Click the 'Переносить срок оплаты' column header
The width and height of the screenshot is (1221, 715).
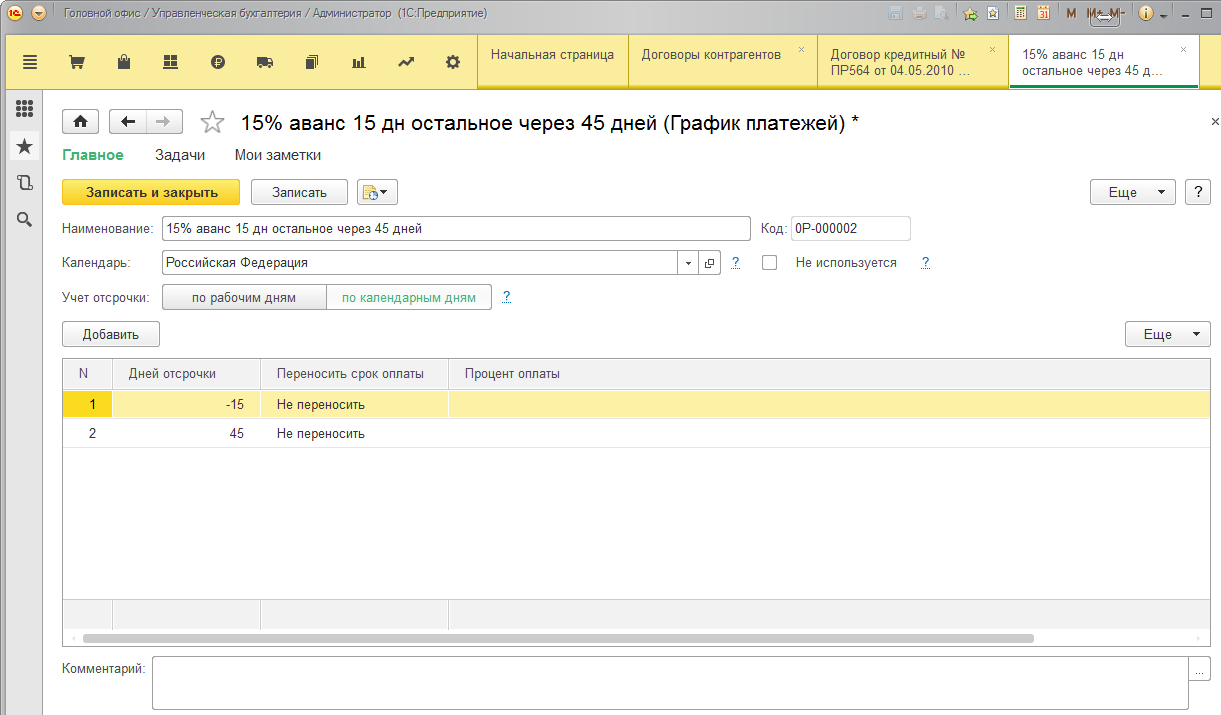click(354, 374)
